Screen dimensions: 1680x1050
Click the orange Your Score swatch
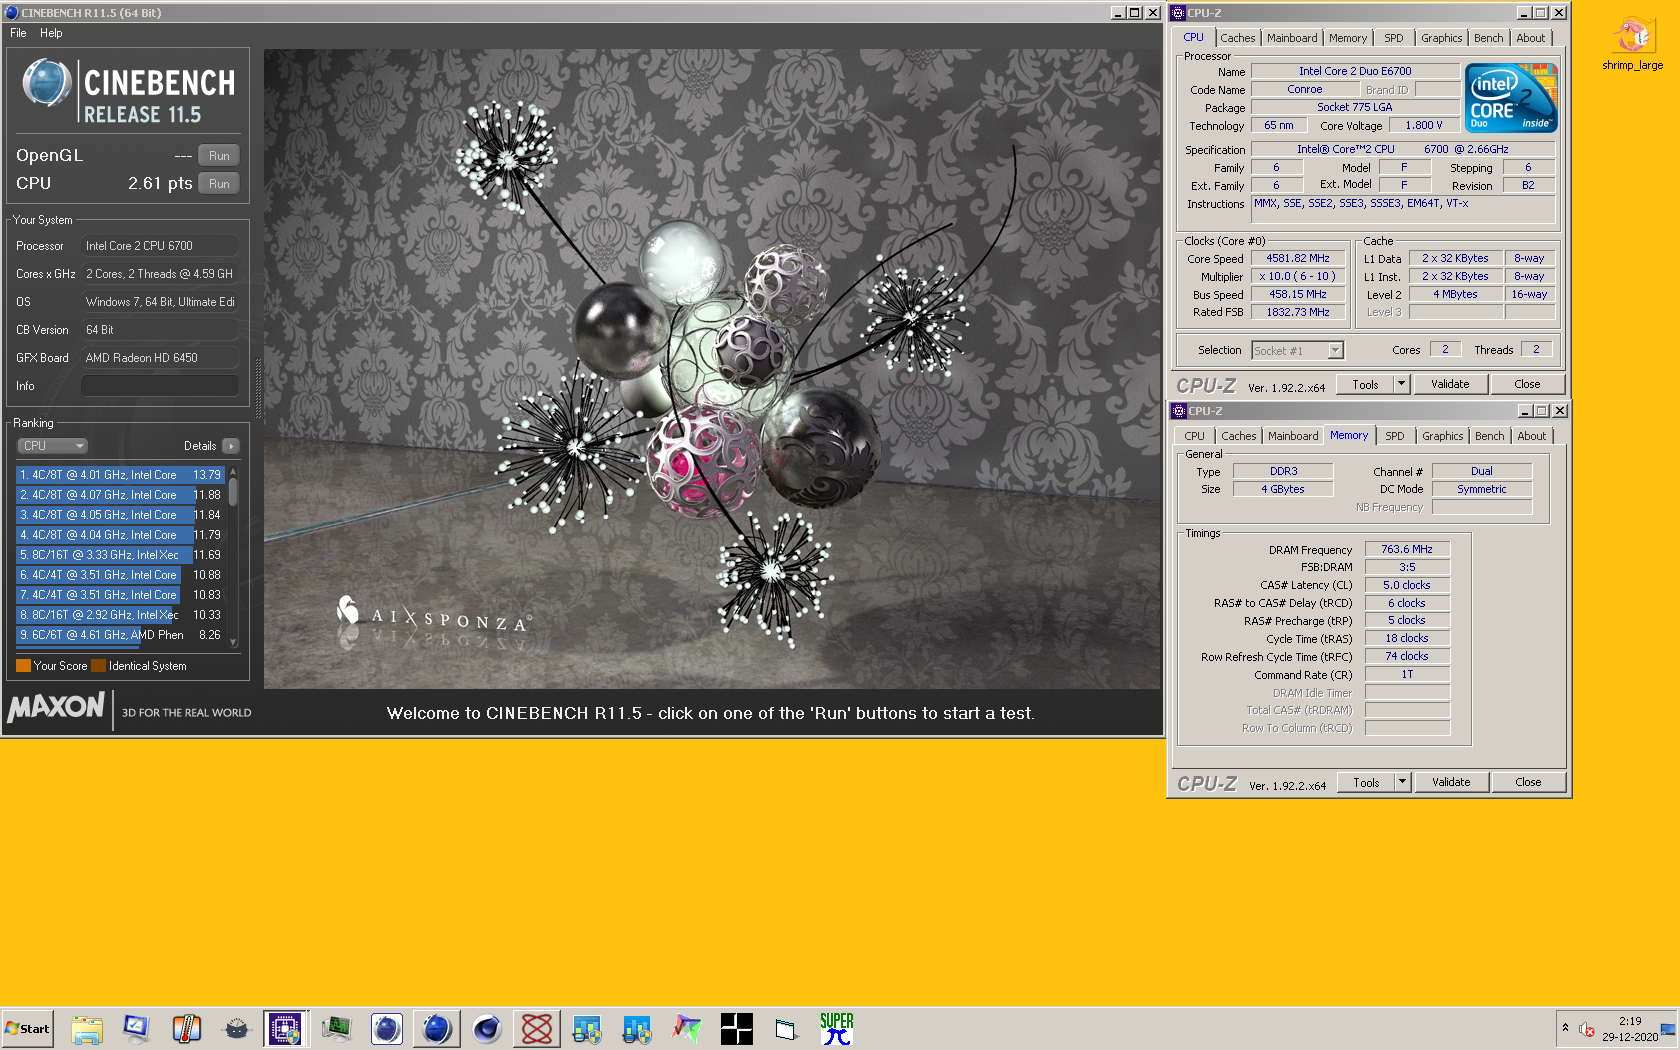[x=23, y=666]
